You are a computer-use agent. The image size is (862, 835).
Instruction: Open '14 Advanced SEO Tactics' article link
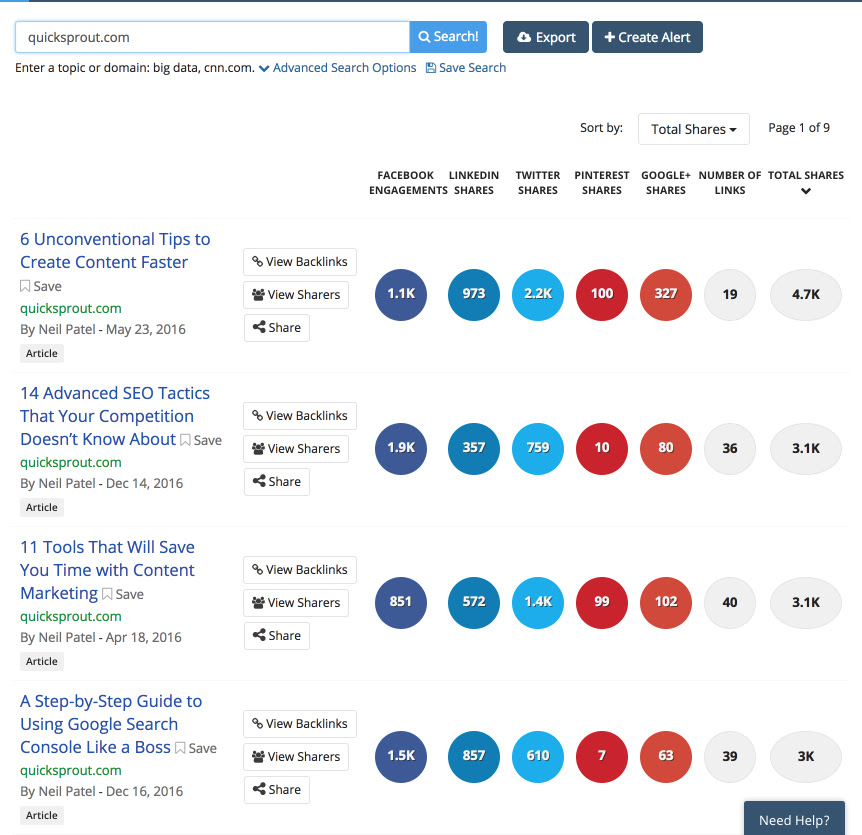[x=115, y=416]
